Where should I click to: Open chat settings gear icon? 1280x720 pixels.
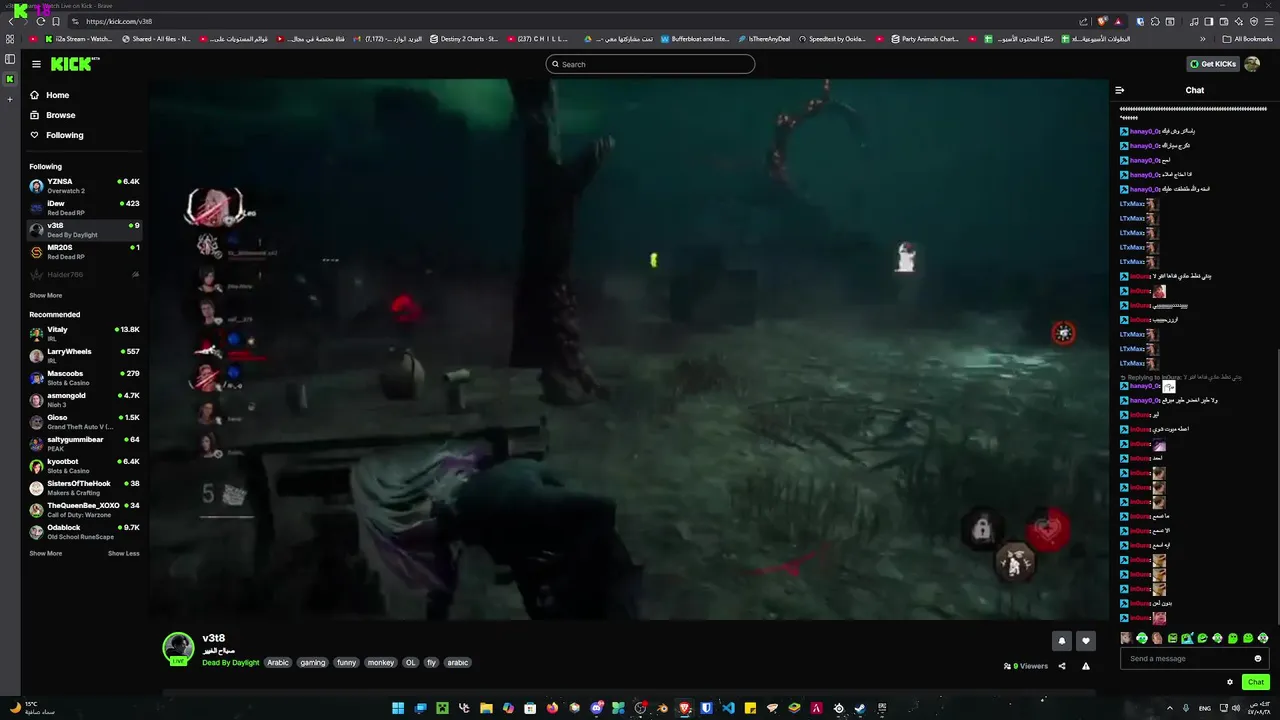[x=1230, y=682]
